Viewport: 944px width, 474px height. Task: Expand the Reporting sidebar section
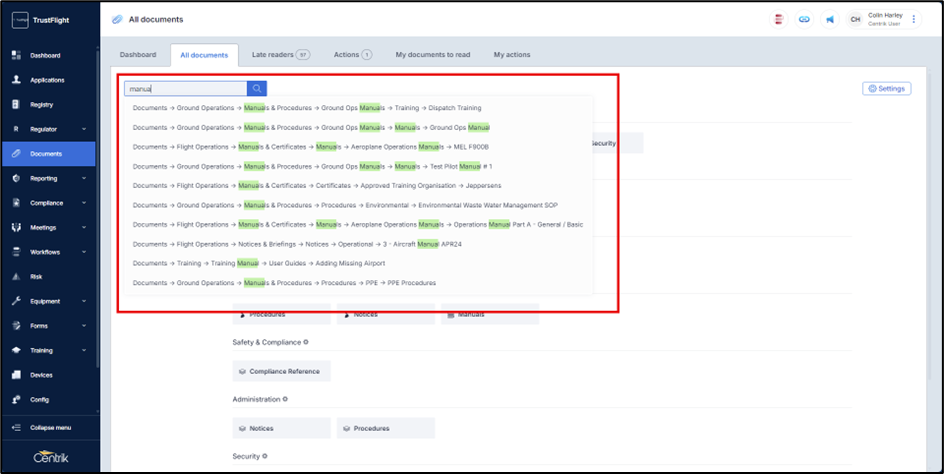coord(84,178)
